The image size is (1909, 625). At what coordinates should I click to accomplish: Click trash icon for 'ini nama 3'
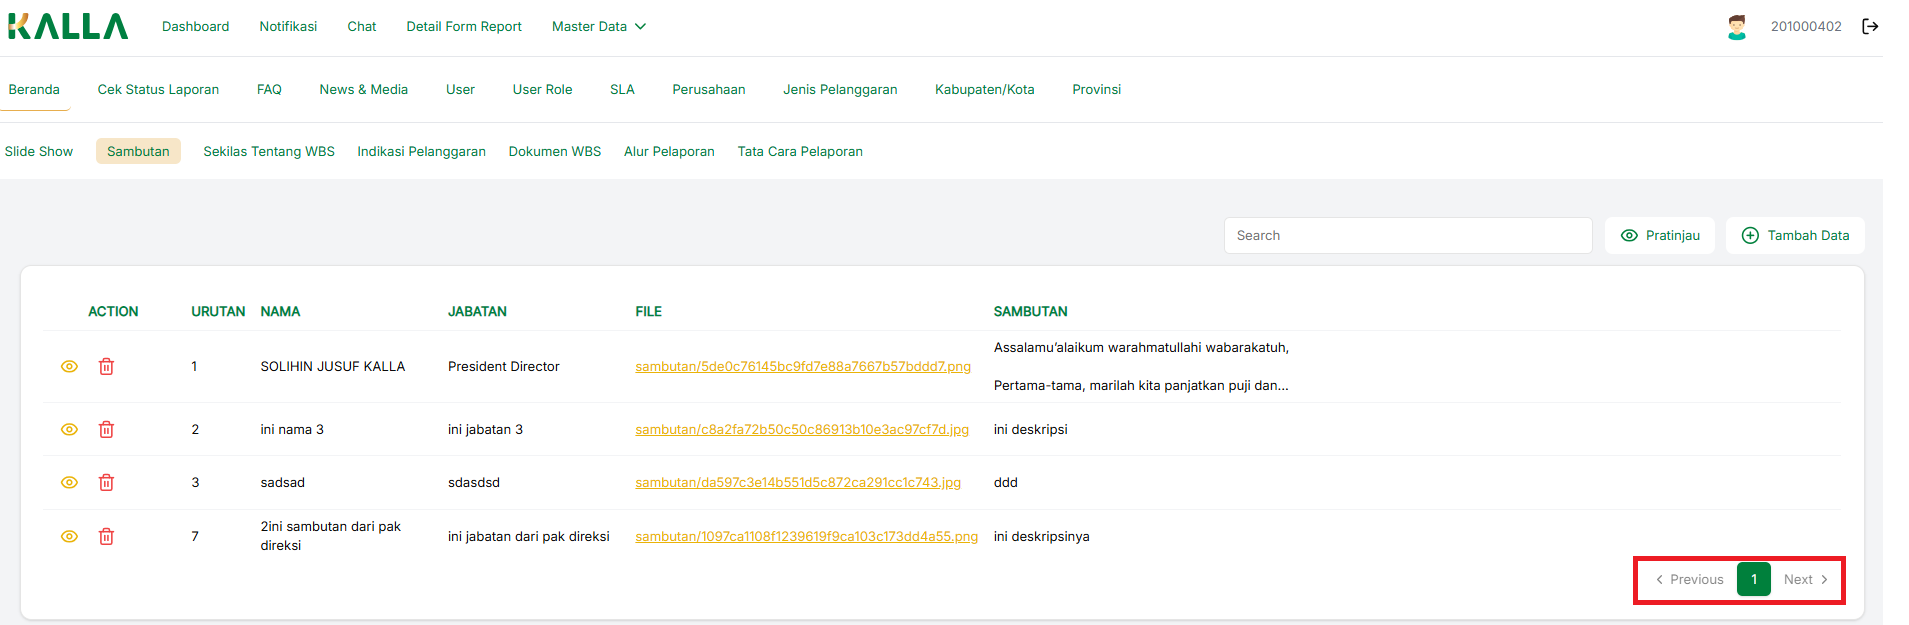coord(106,430)
